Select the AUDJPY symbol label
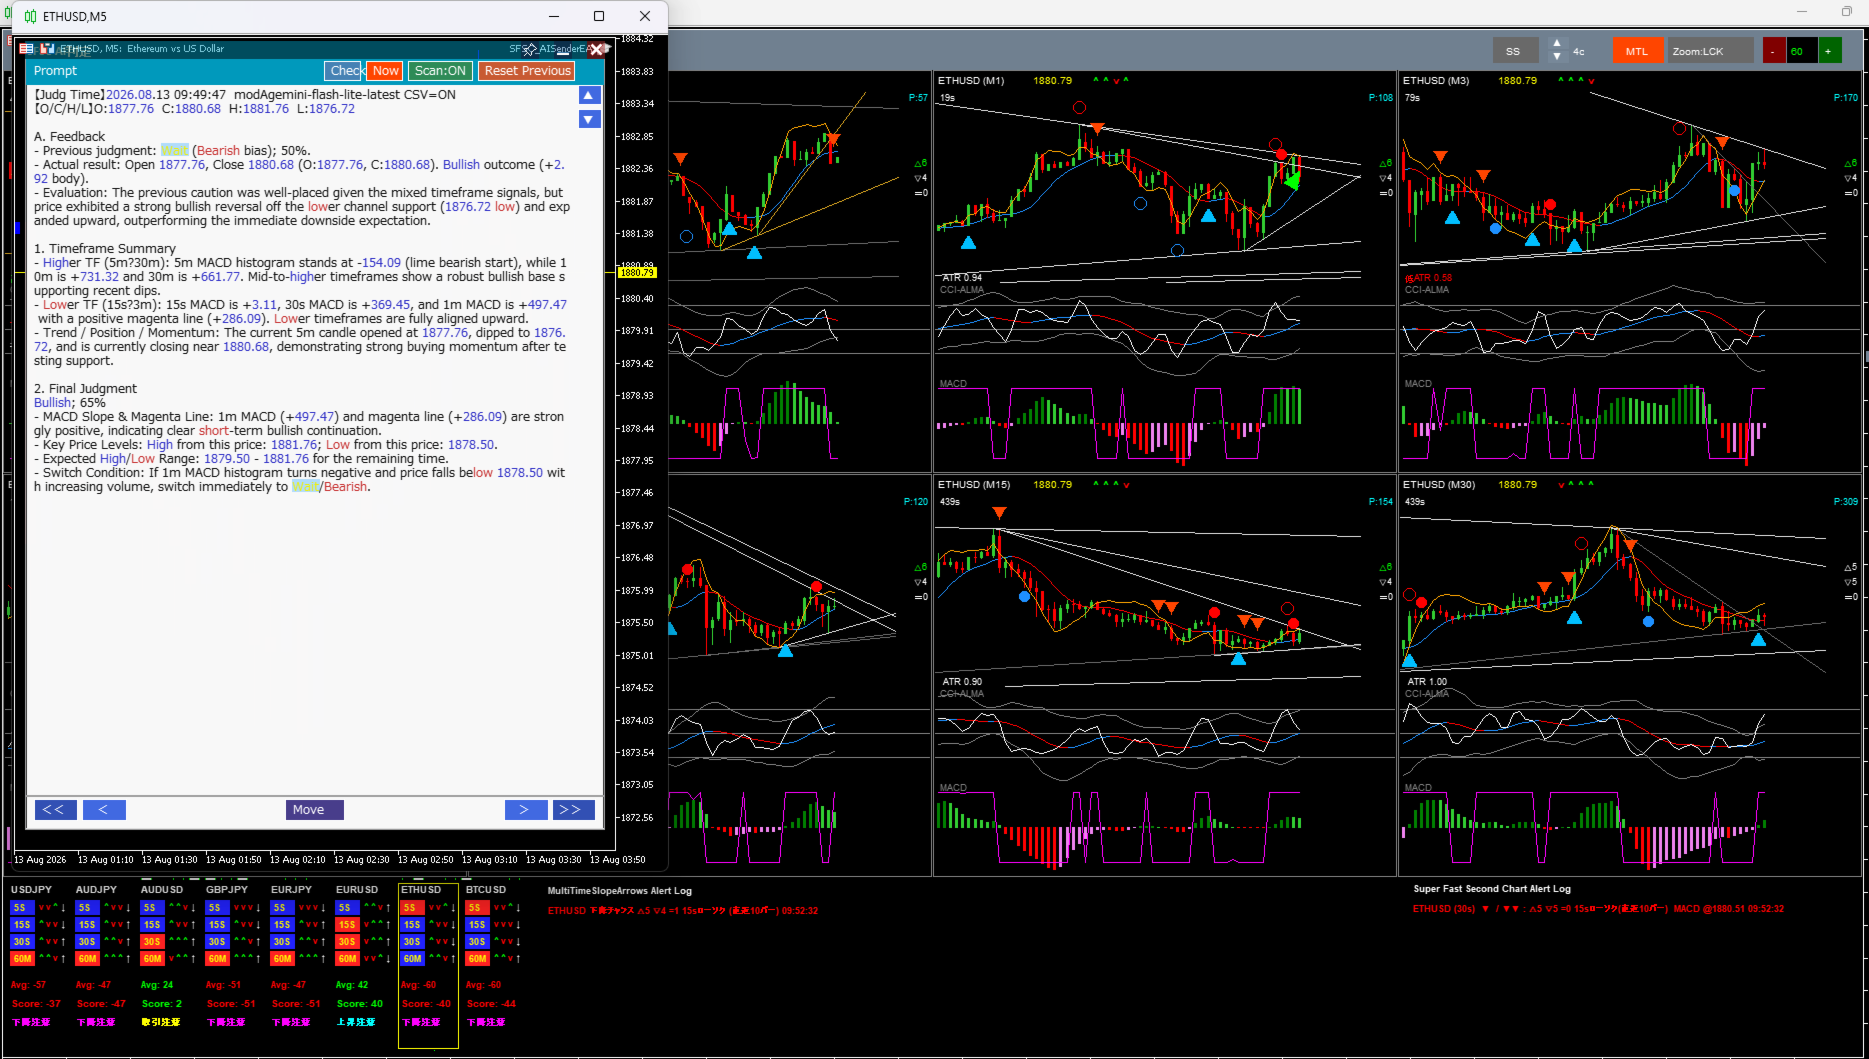 point(96,890)
